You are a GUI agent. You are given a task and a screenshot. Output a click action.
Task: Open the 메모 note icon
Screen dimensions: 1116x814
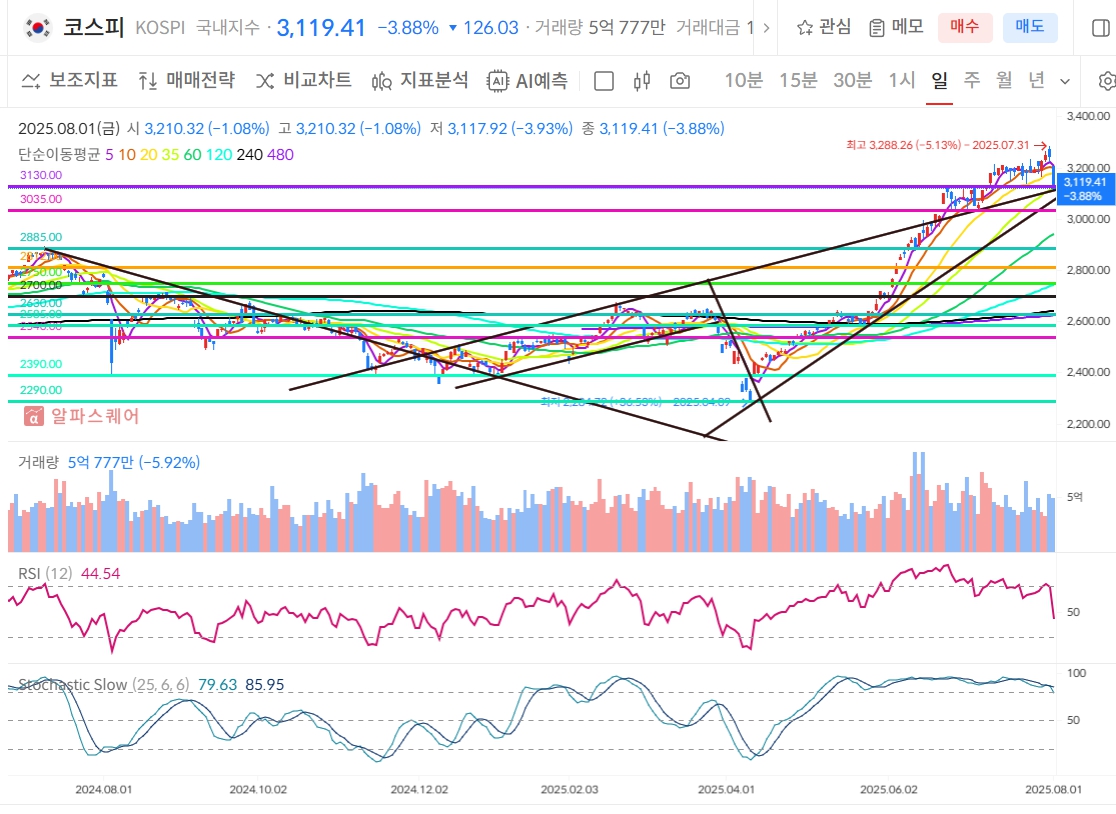tap(877, 28)
